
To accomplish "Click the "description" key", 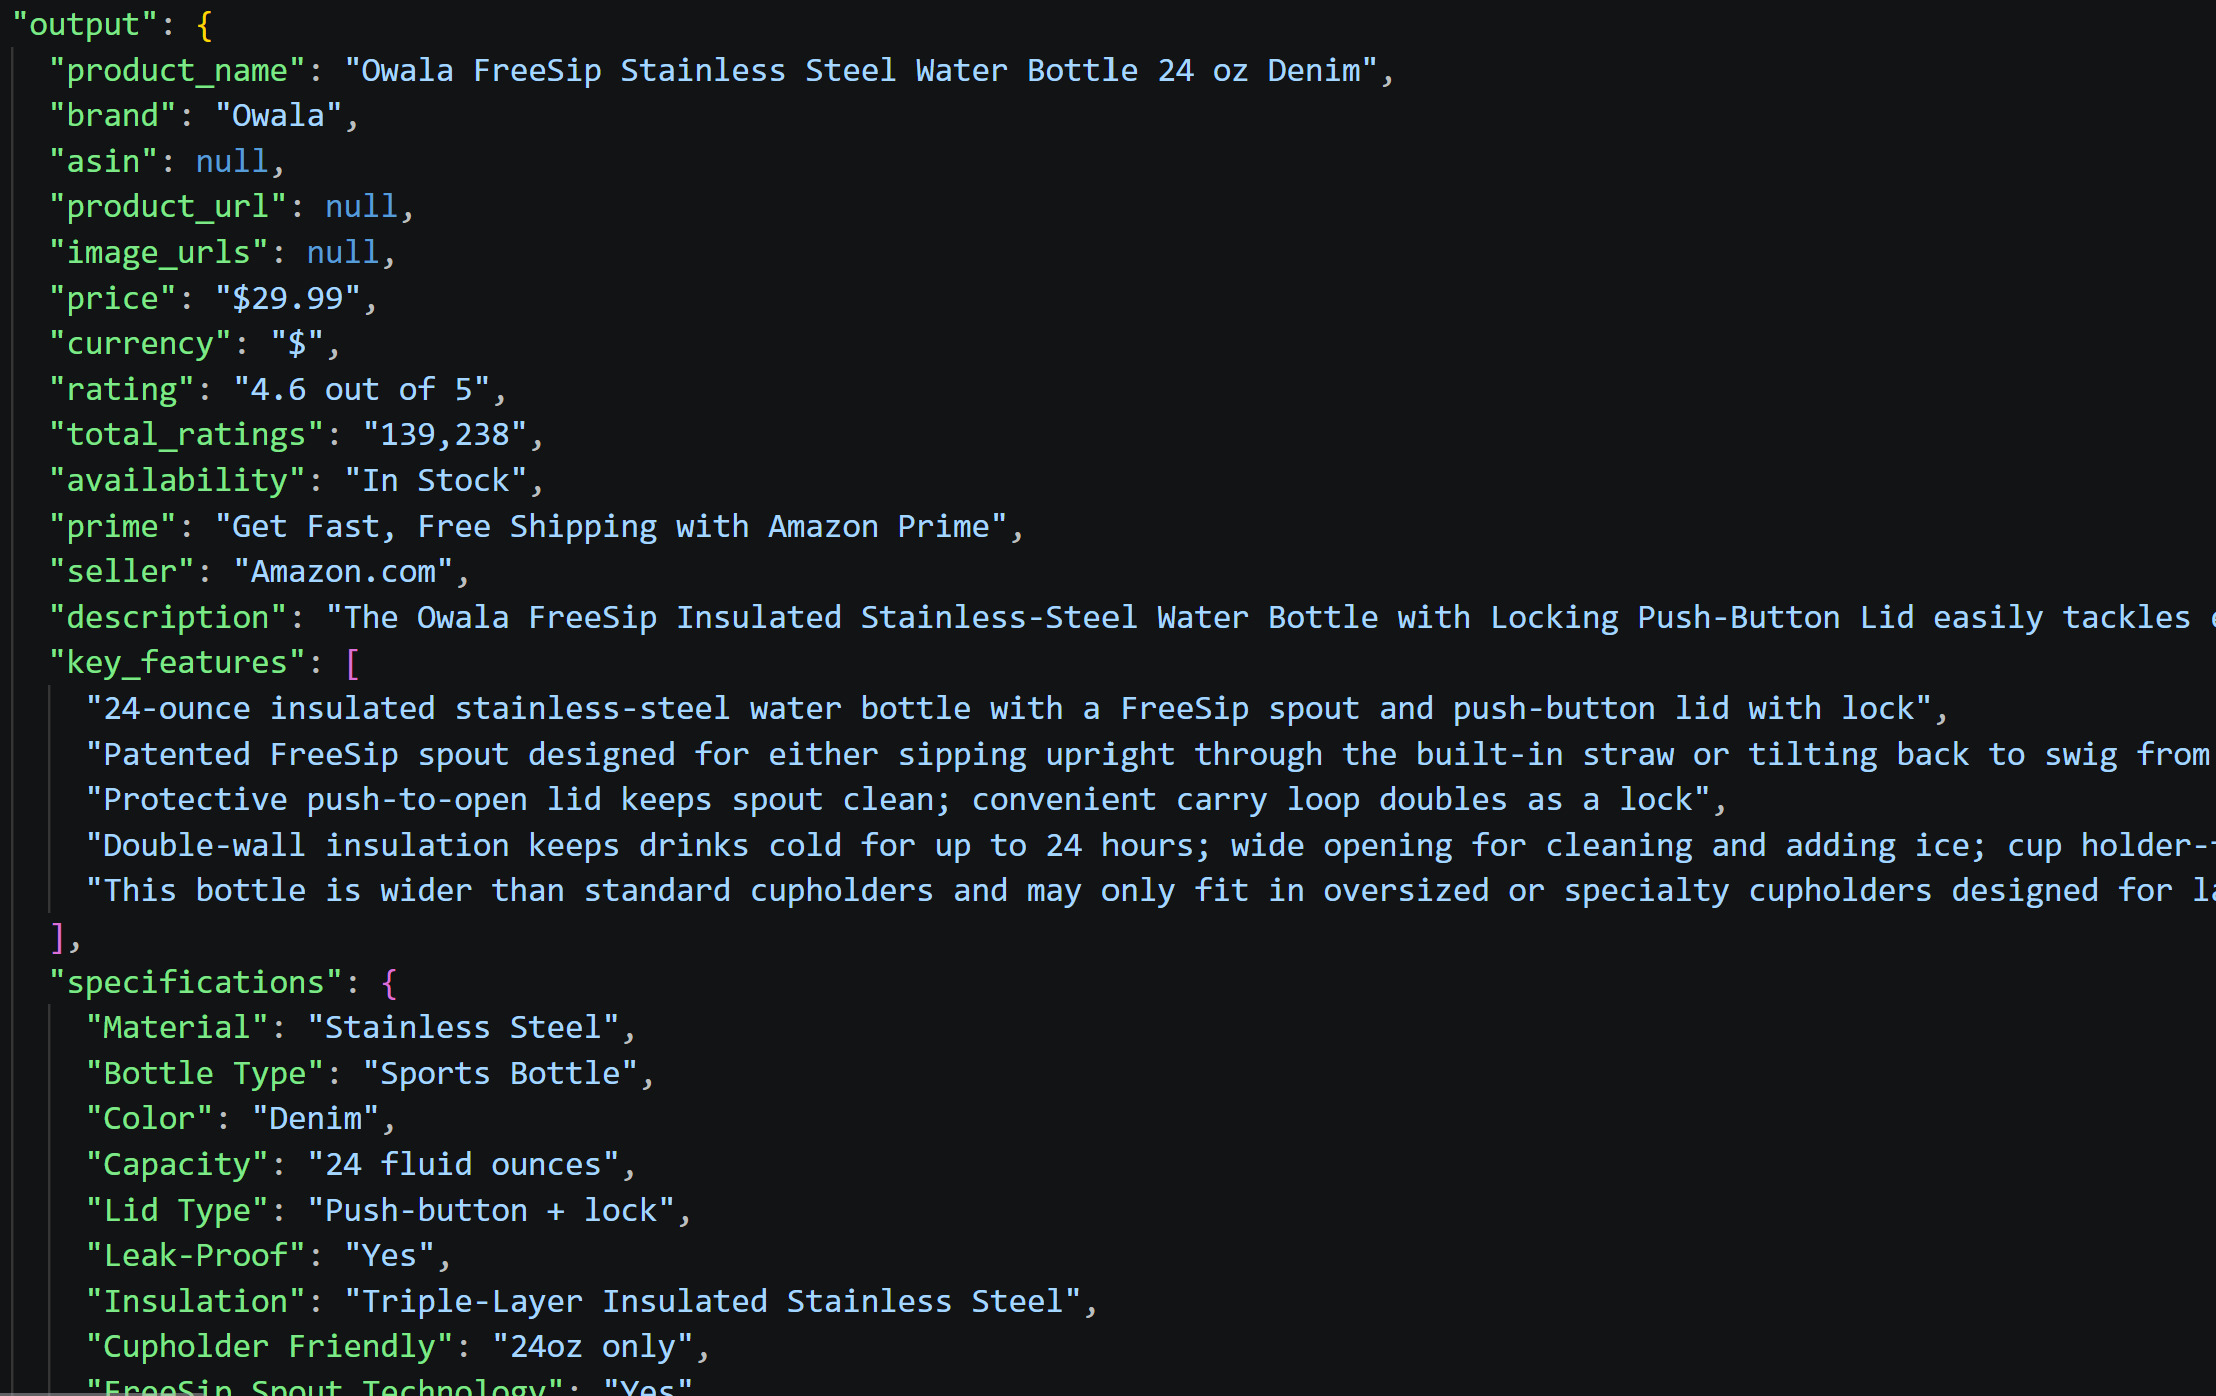I will [168, 618].
